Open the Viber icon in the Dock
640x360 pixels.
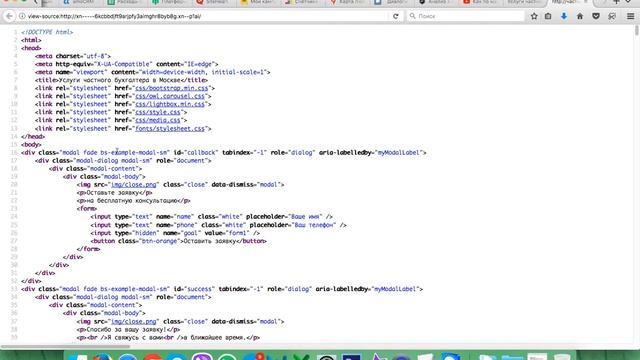click(x=202, y=356)
